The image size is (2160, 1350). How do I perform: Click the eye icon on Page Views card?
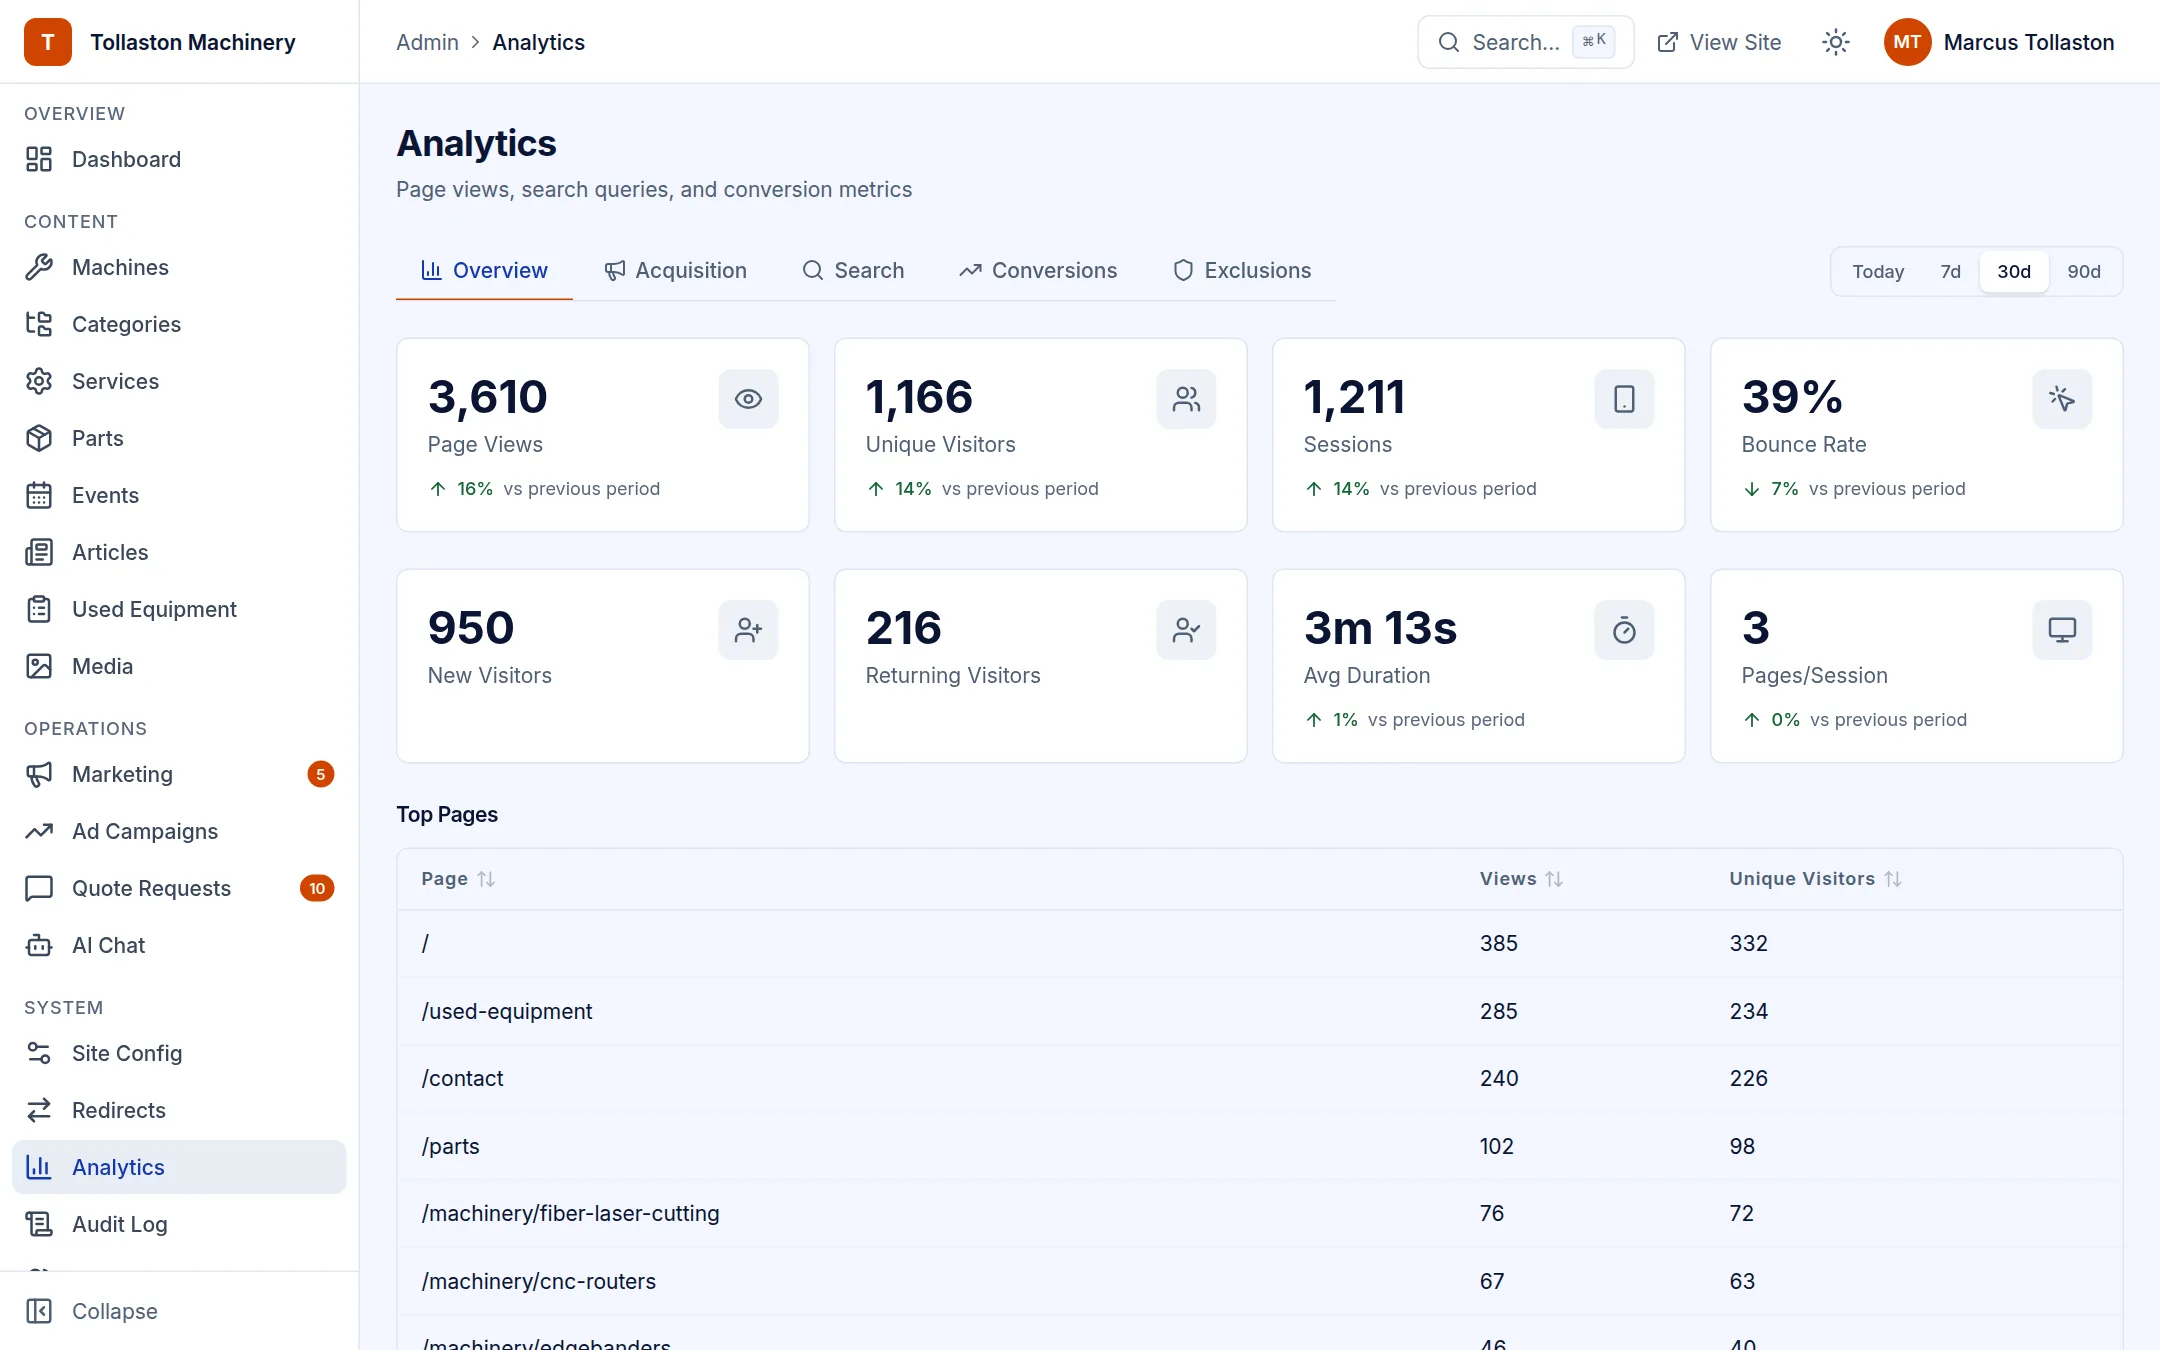click(748, 399)
